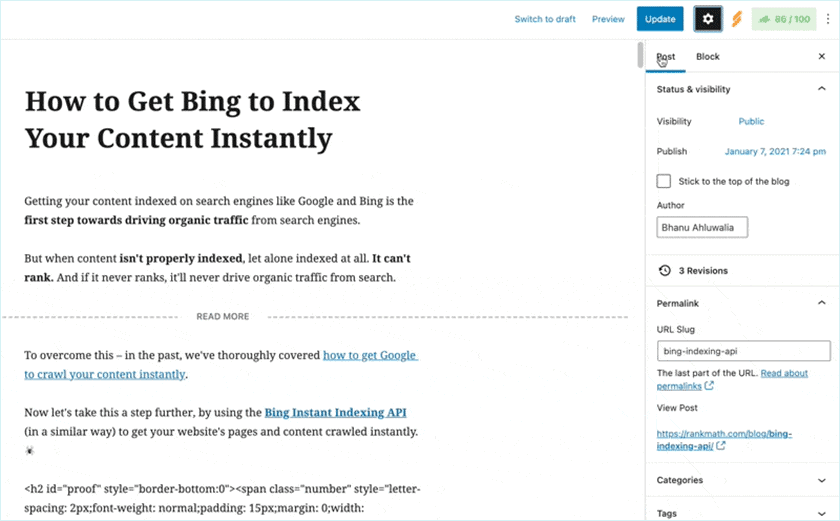Viewport: 840px width, 521px height.
Task: Expand the Categories section
Action: (x=821, y=480)
